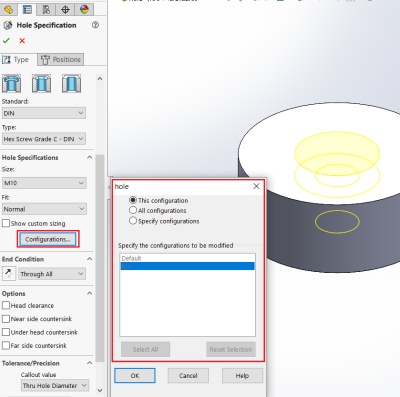
Task: Enable Show custom sizing checkbox
Action: coord(6,223)
